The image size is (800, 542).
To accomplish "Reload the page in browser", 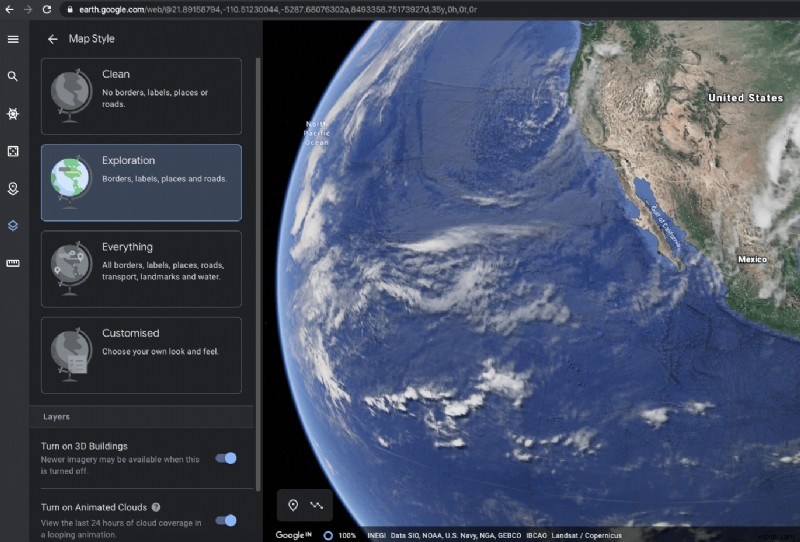I will tap(46, 9).
